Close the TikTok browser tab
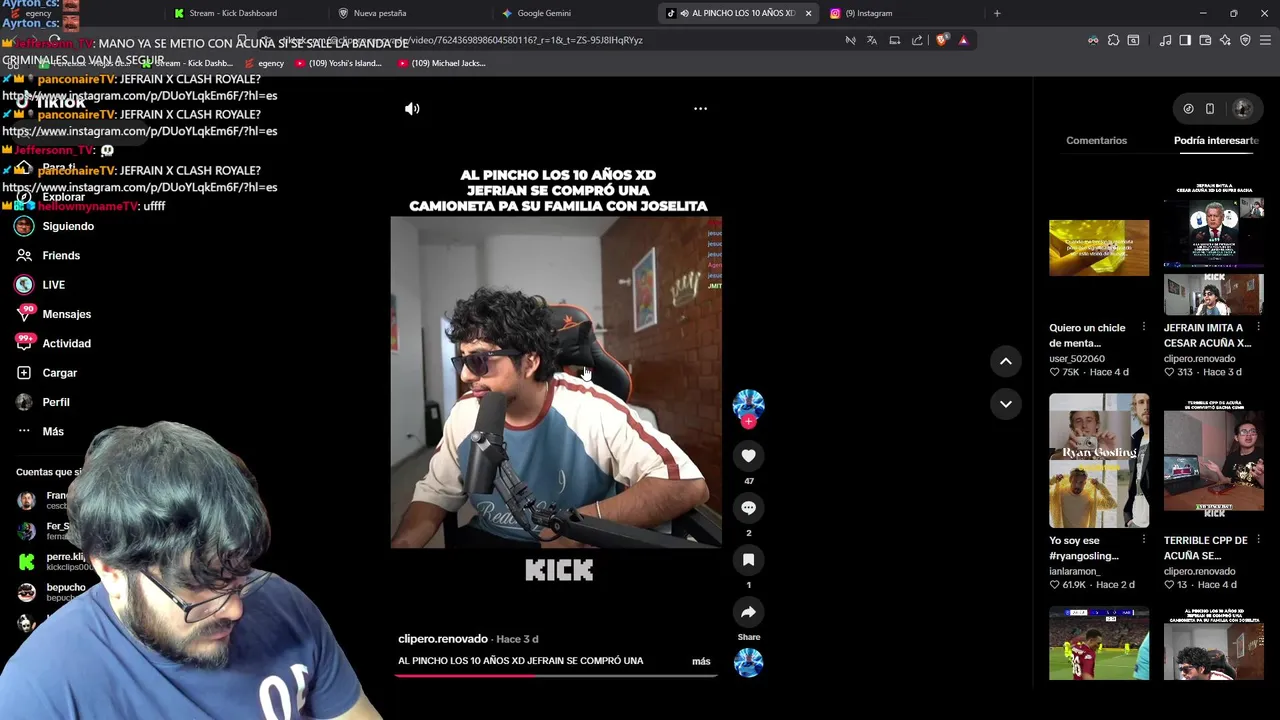Image resolution: width=1280 pixels, height=720 pixels. pyautogui.click(x=808, y=13)
